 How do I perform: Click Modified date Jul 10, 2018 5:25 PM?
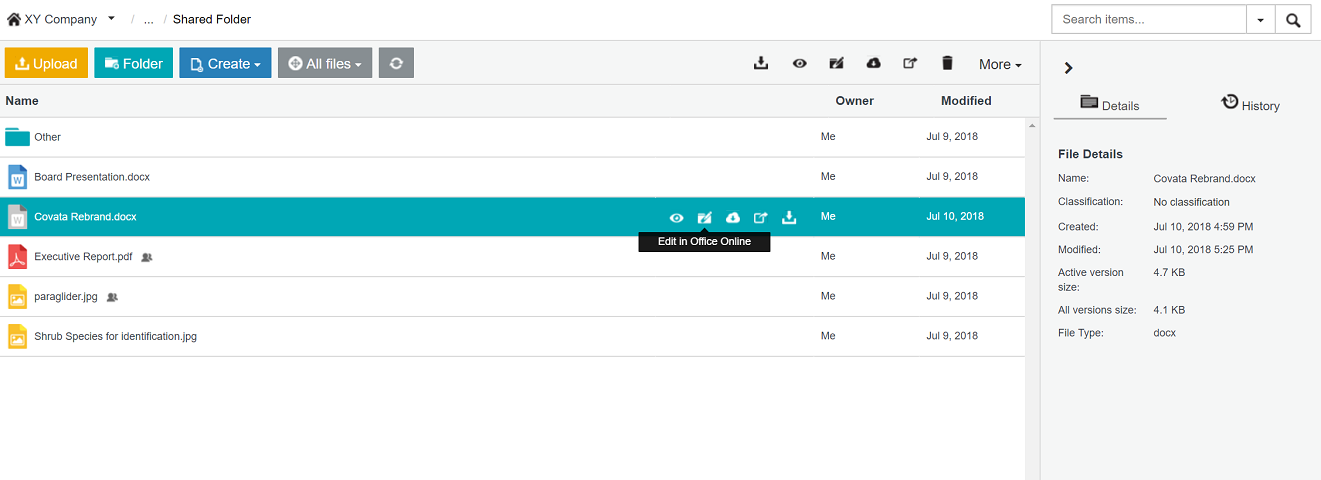1203,250
